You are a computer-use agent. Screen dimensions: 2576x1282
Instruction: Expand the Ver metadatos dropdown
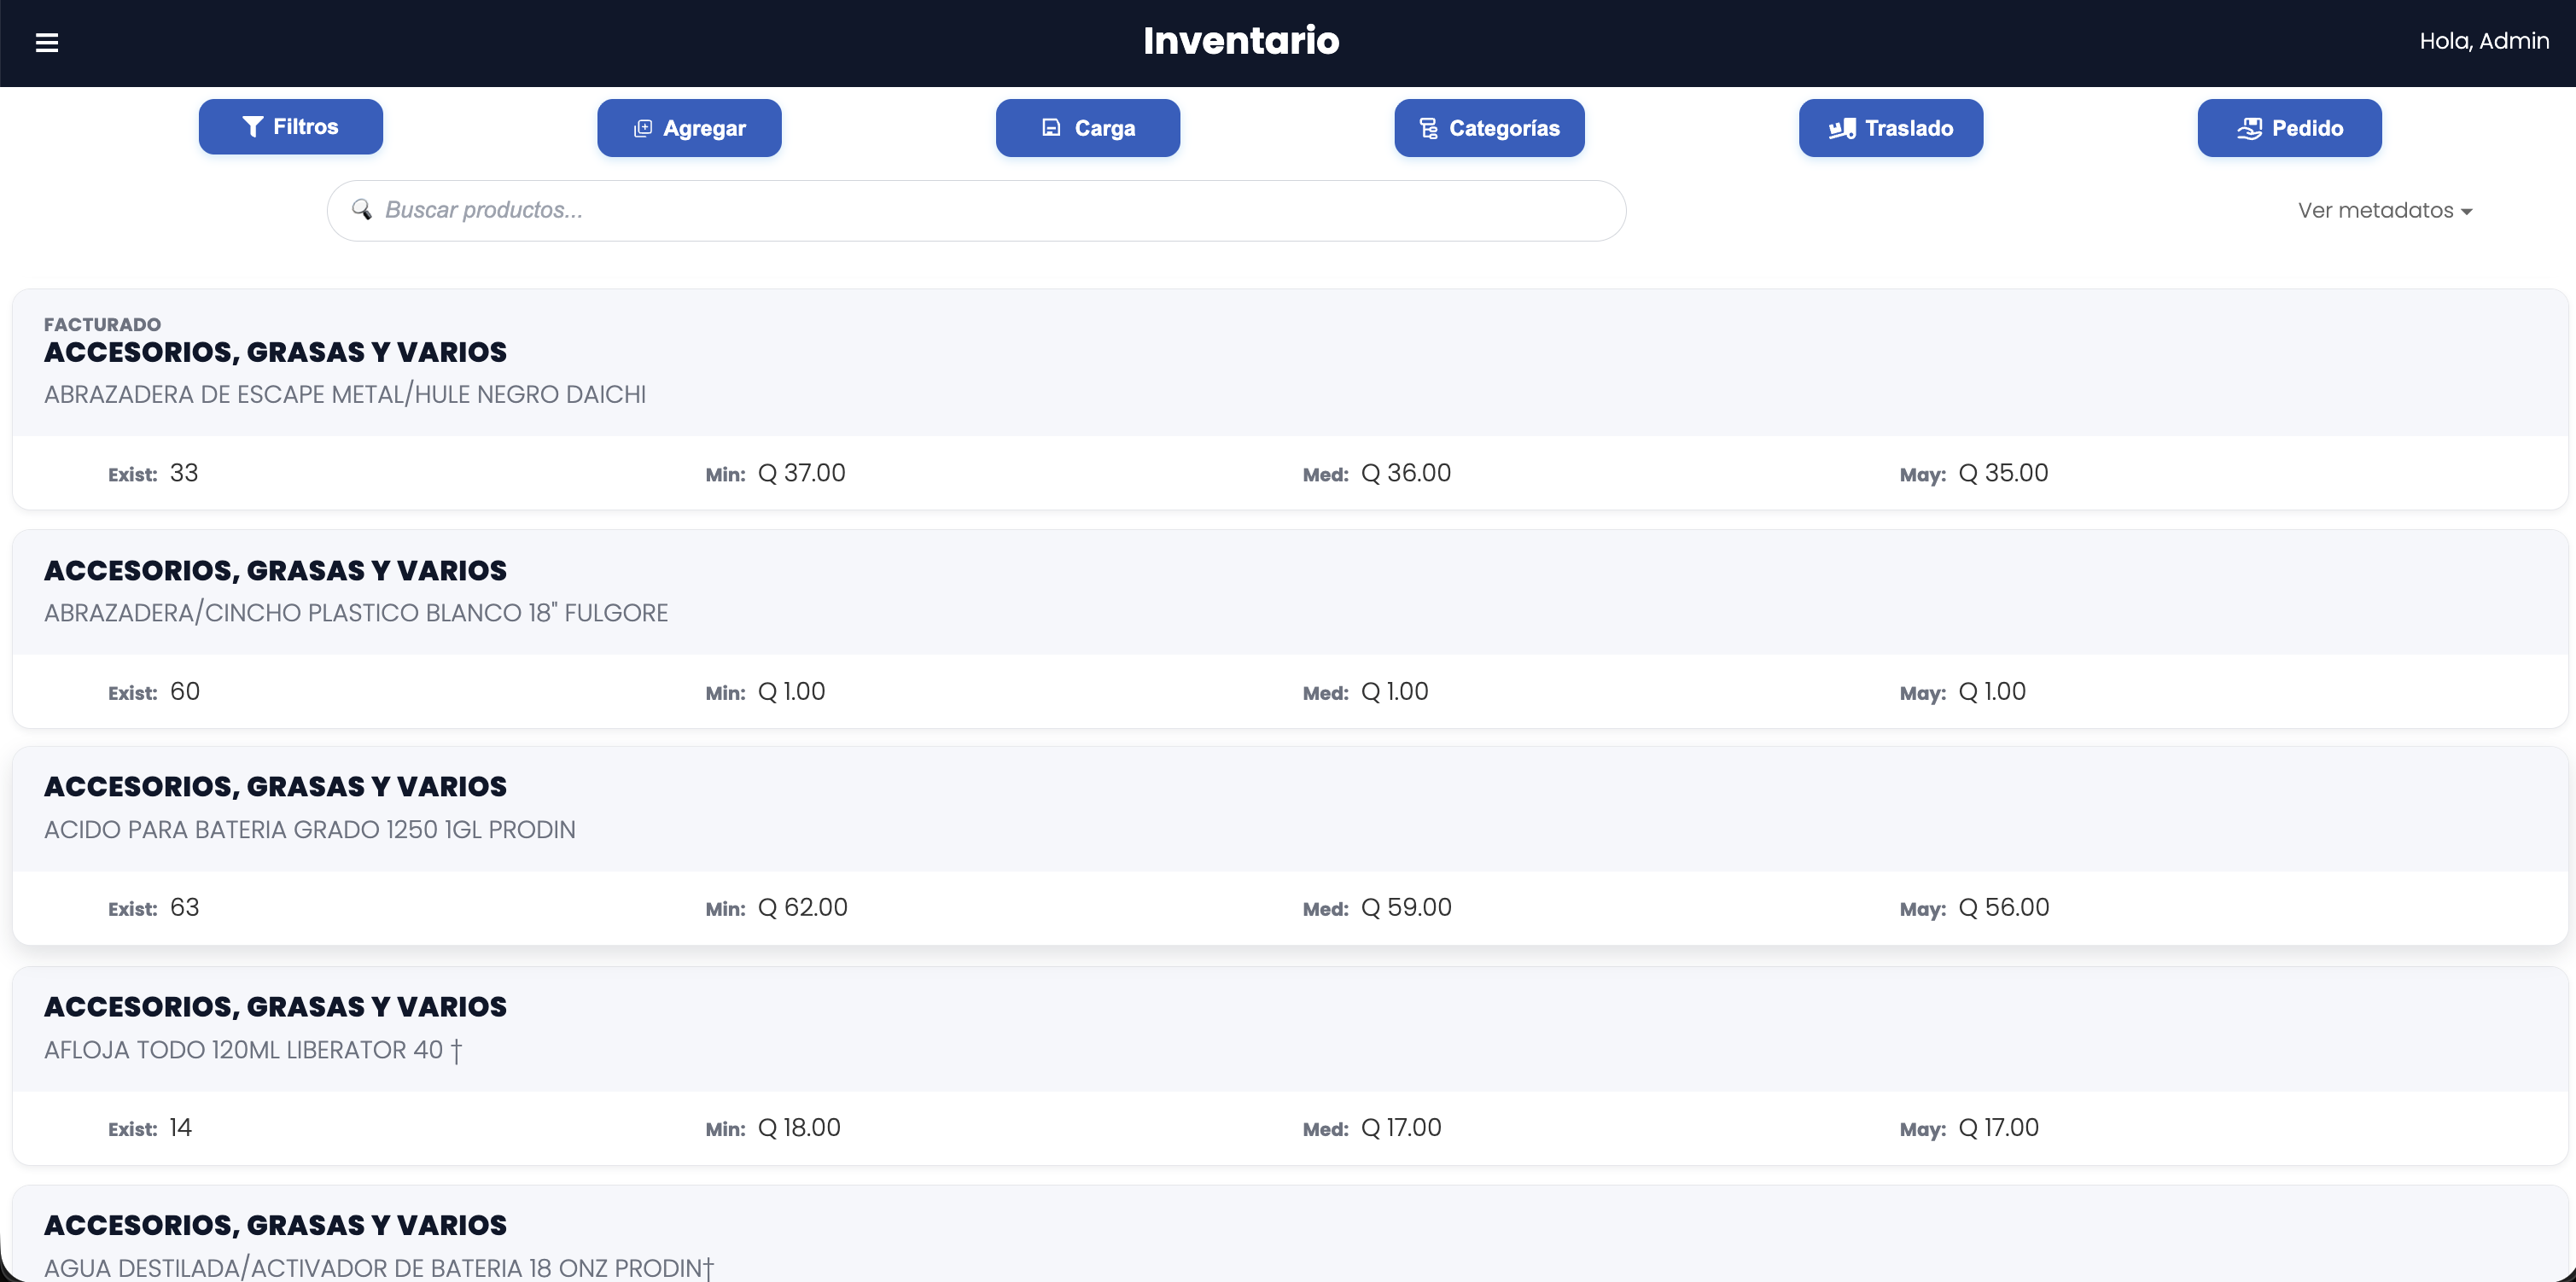point(2375,211)
